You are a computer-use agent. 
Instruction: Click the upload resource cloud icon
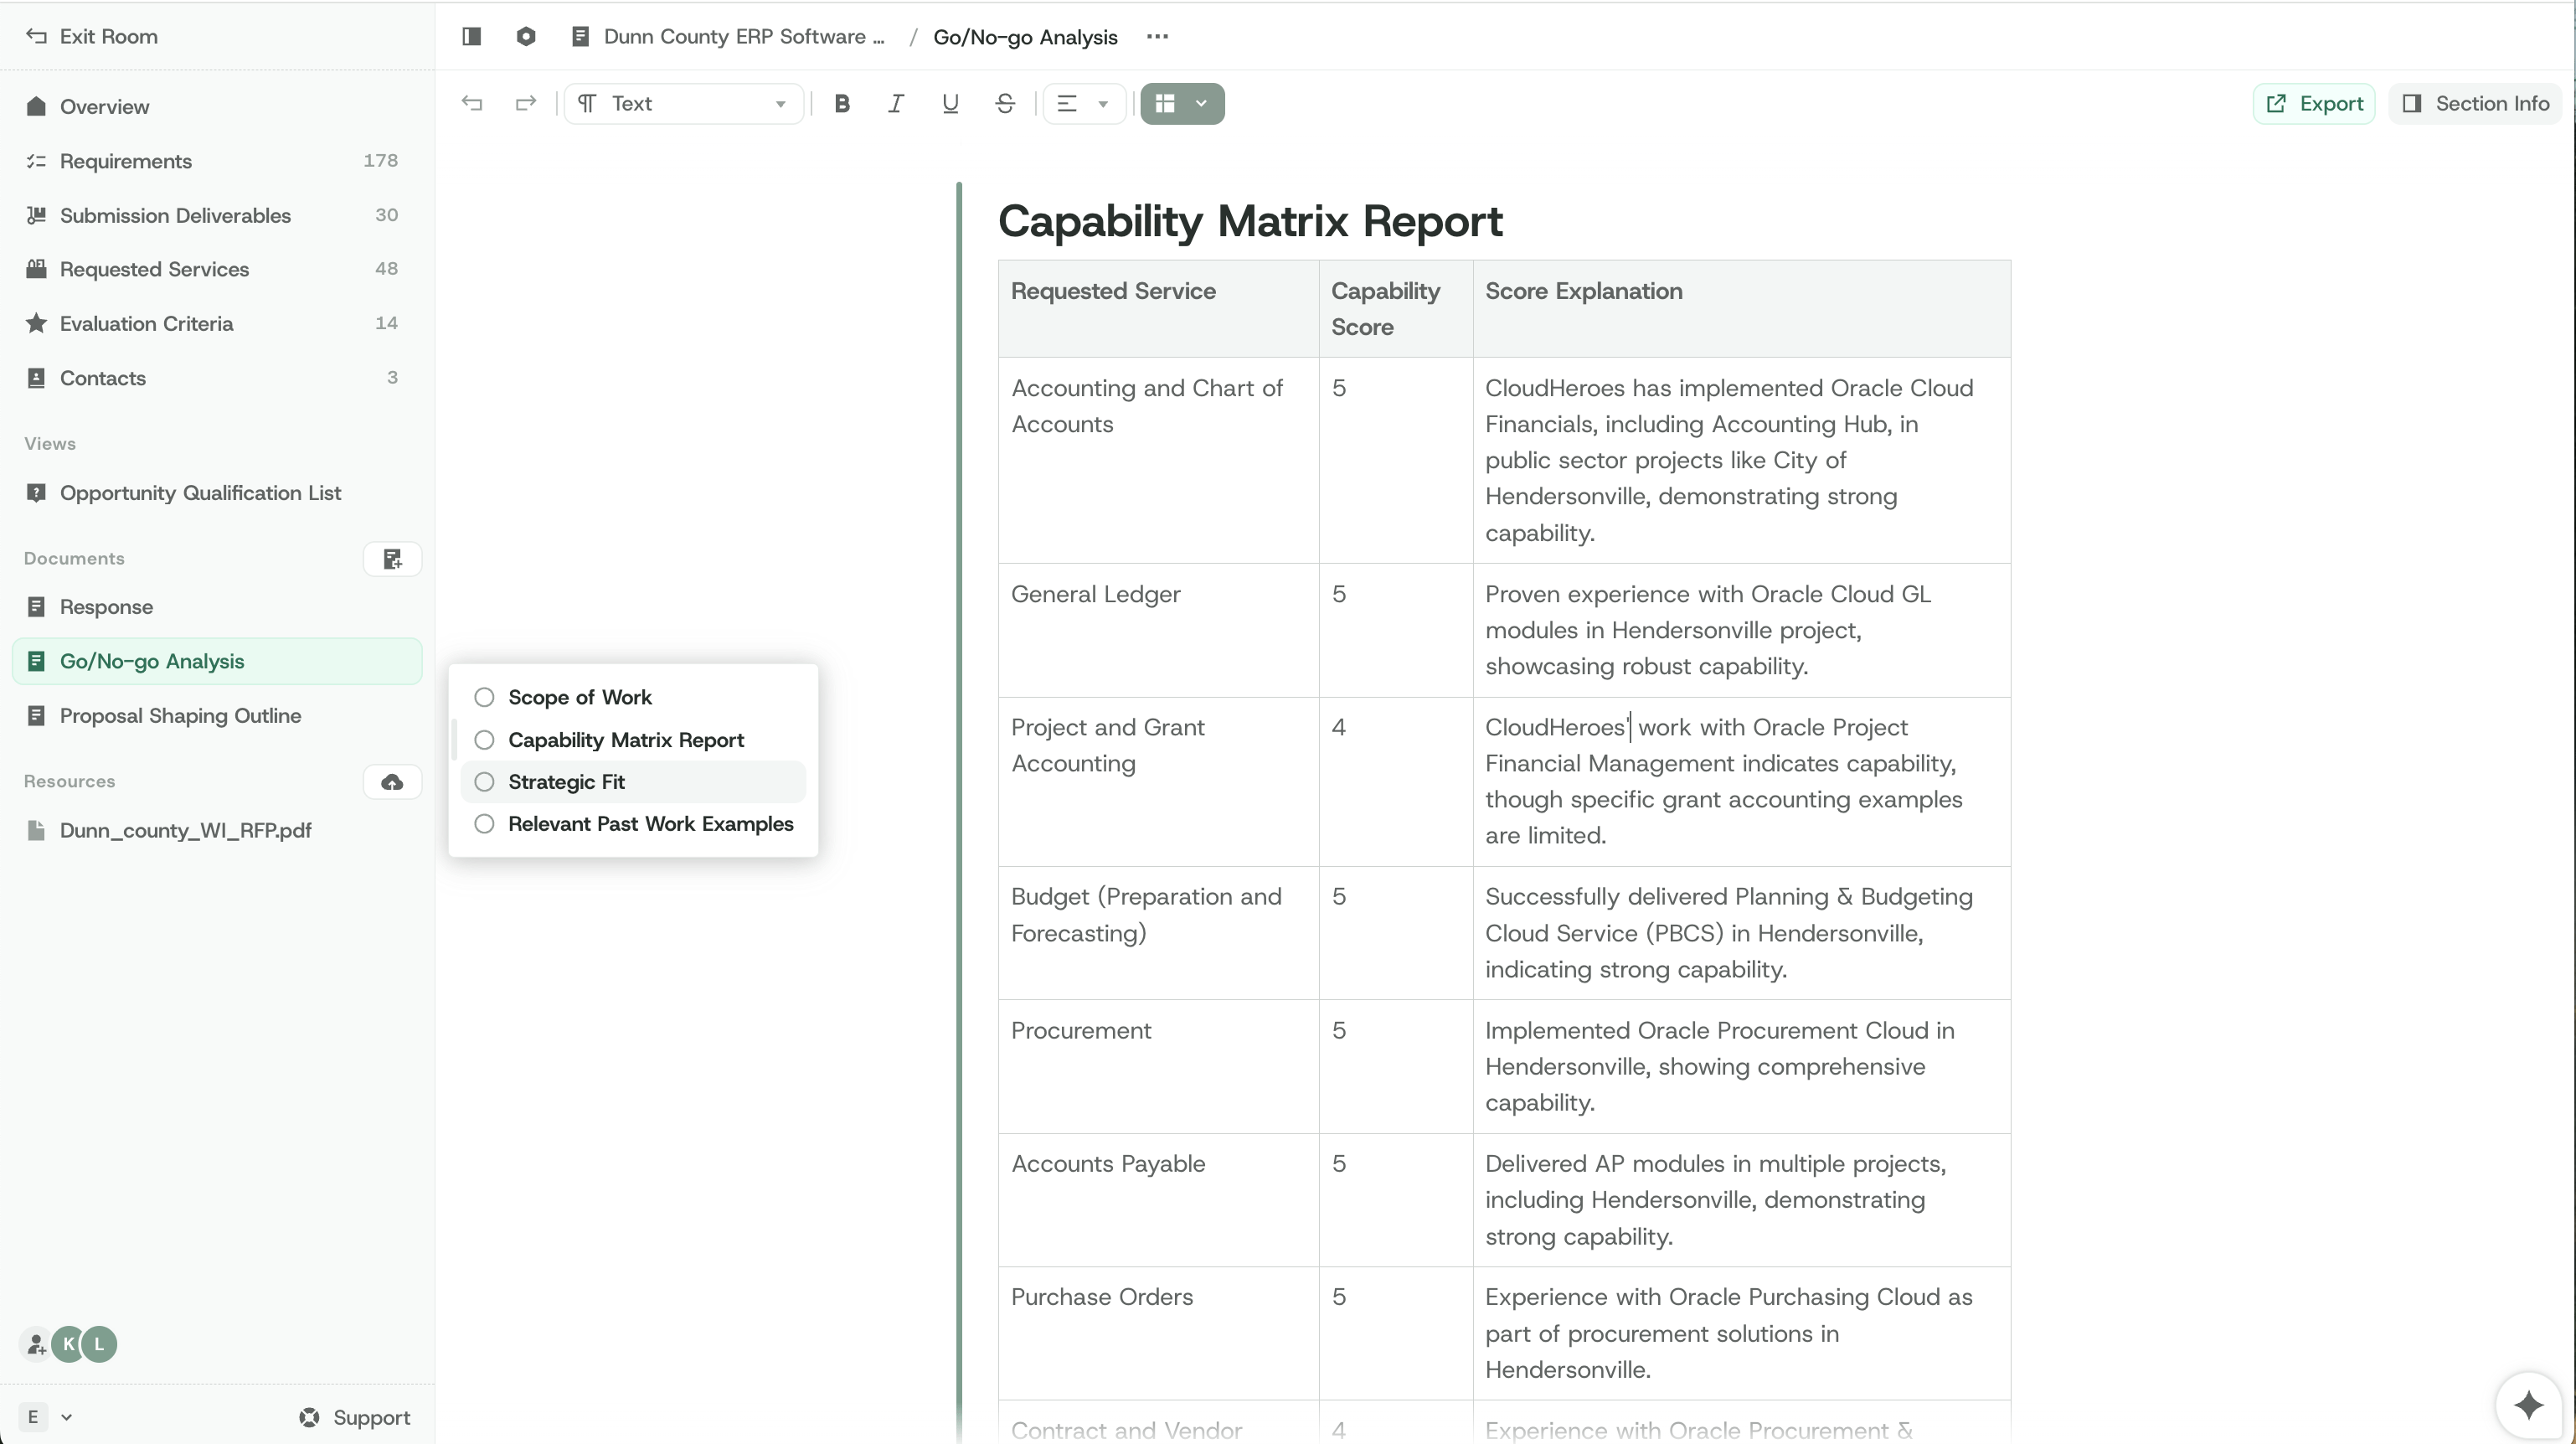[392, 782]
